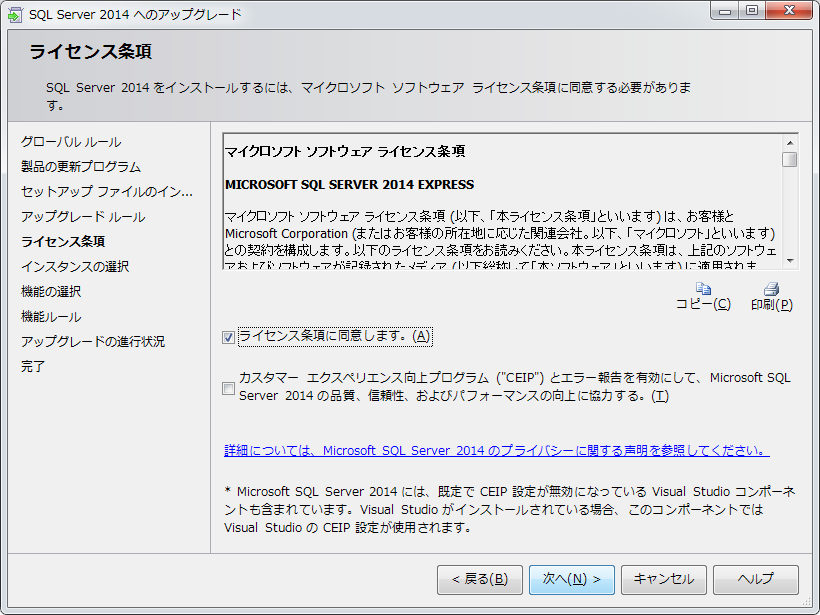
Task: Click the Print icon below license text
Action: tap(771, 289)
